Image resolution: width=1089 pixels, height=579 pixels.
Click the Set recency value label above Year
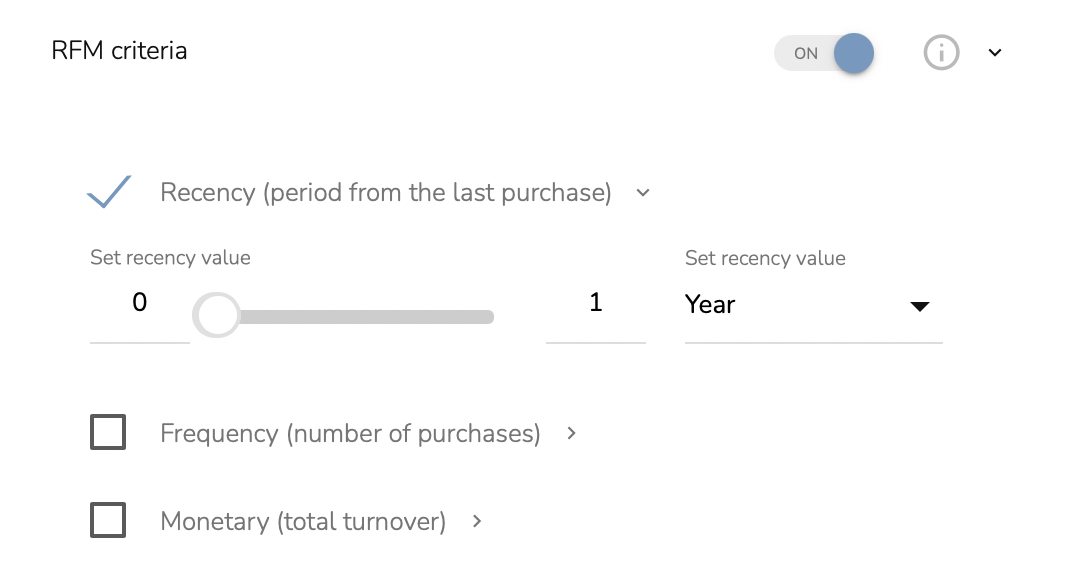click(765, 258)
